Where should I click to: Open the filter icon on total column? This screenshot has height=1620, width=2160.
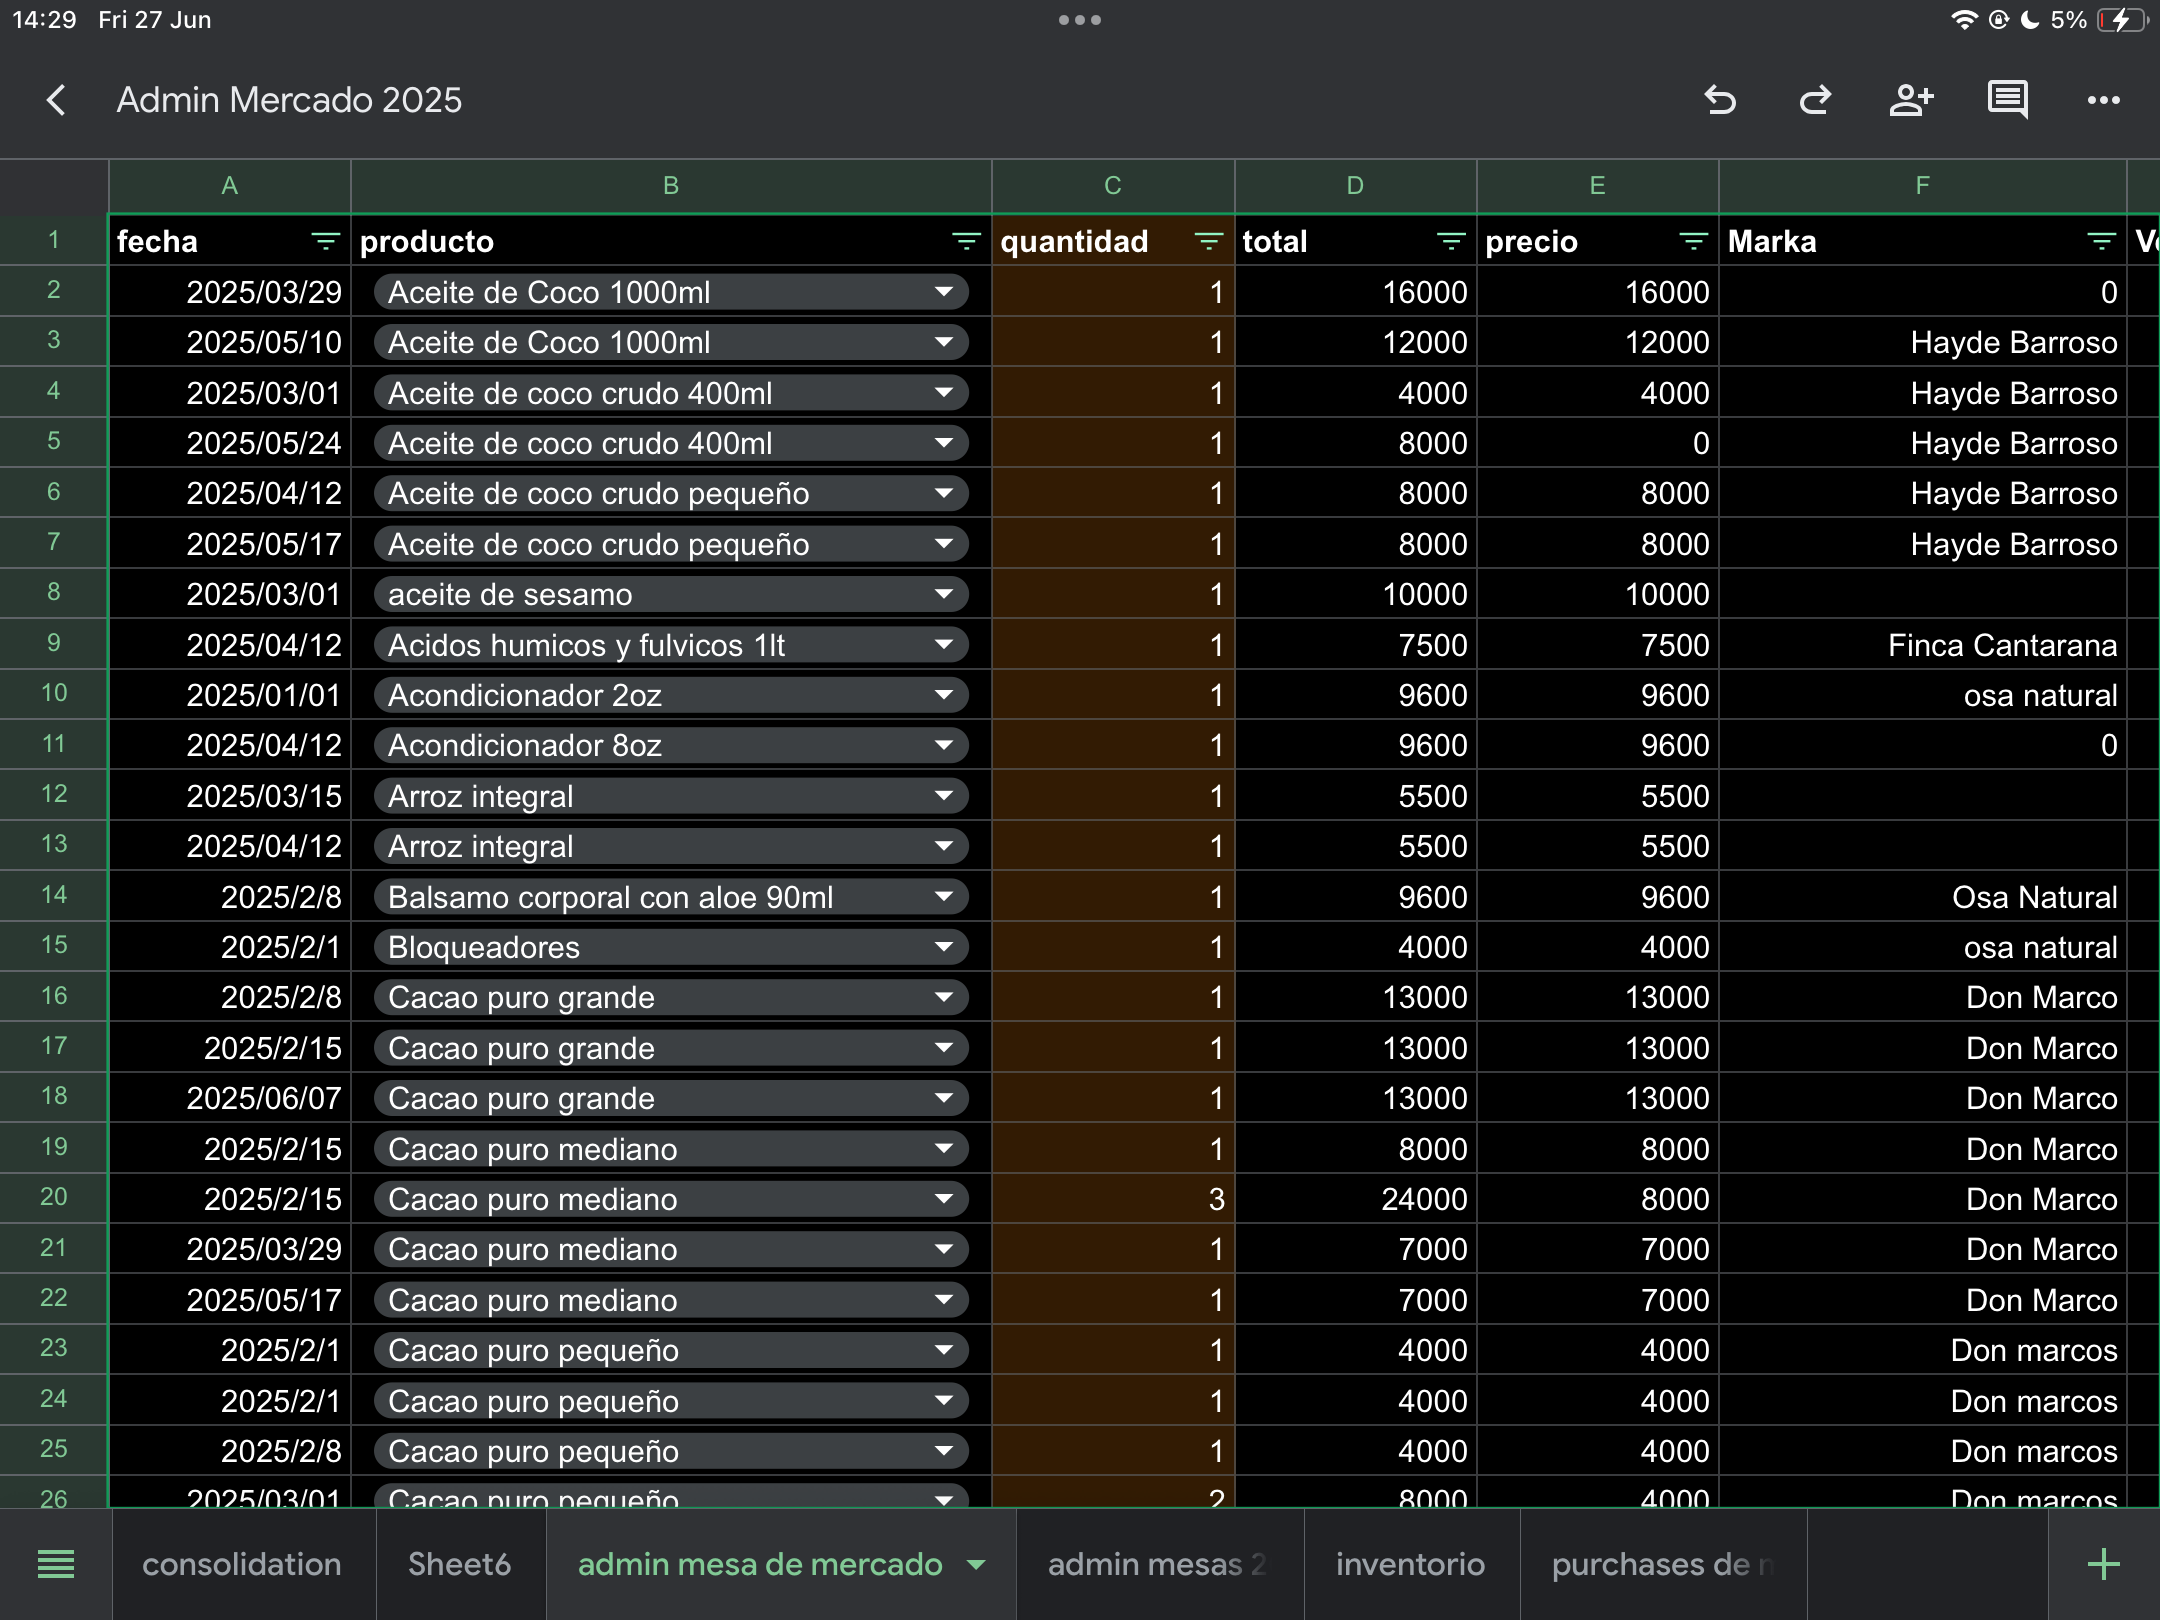[x=1451, y=241]
